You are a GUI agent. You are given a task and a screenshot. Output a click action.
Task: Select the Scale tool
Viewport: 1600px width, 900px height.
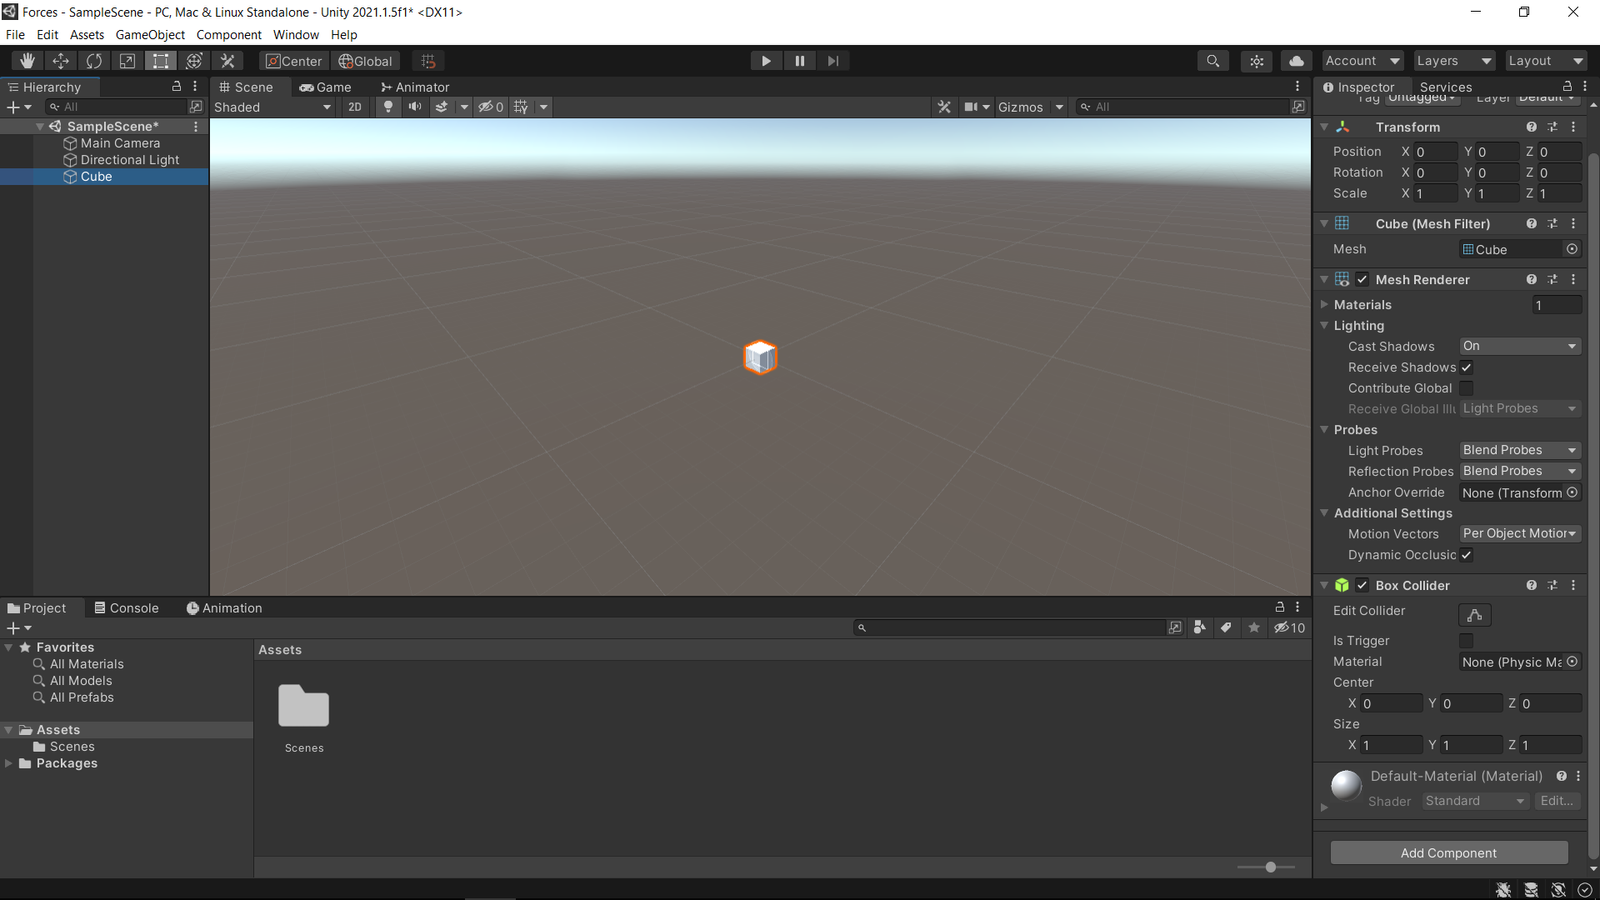(127, 61)
